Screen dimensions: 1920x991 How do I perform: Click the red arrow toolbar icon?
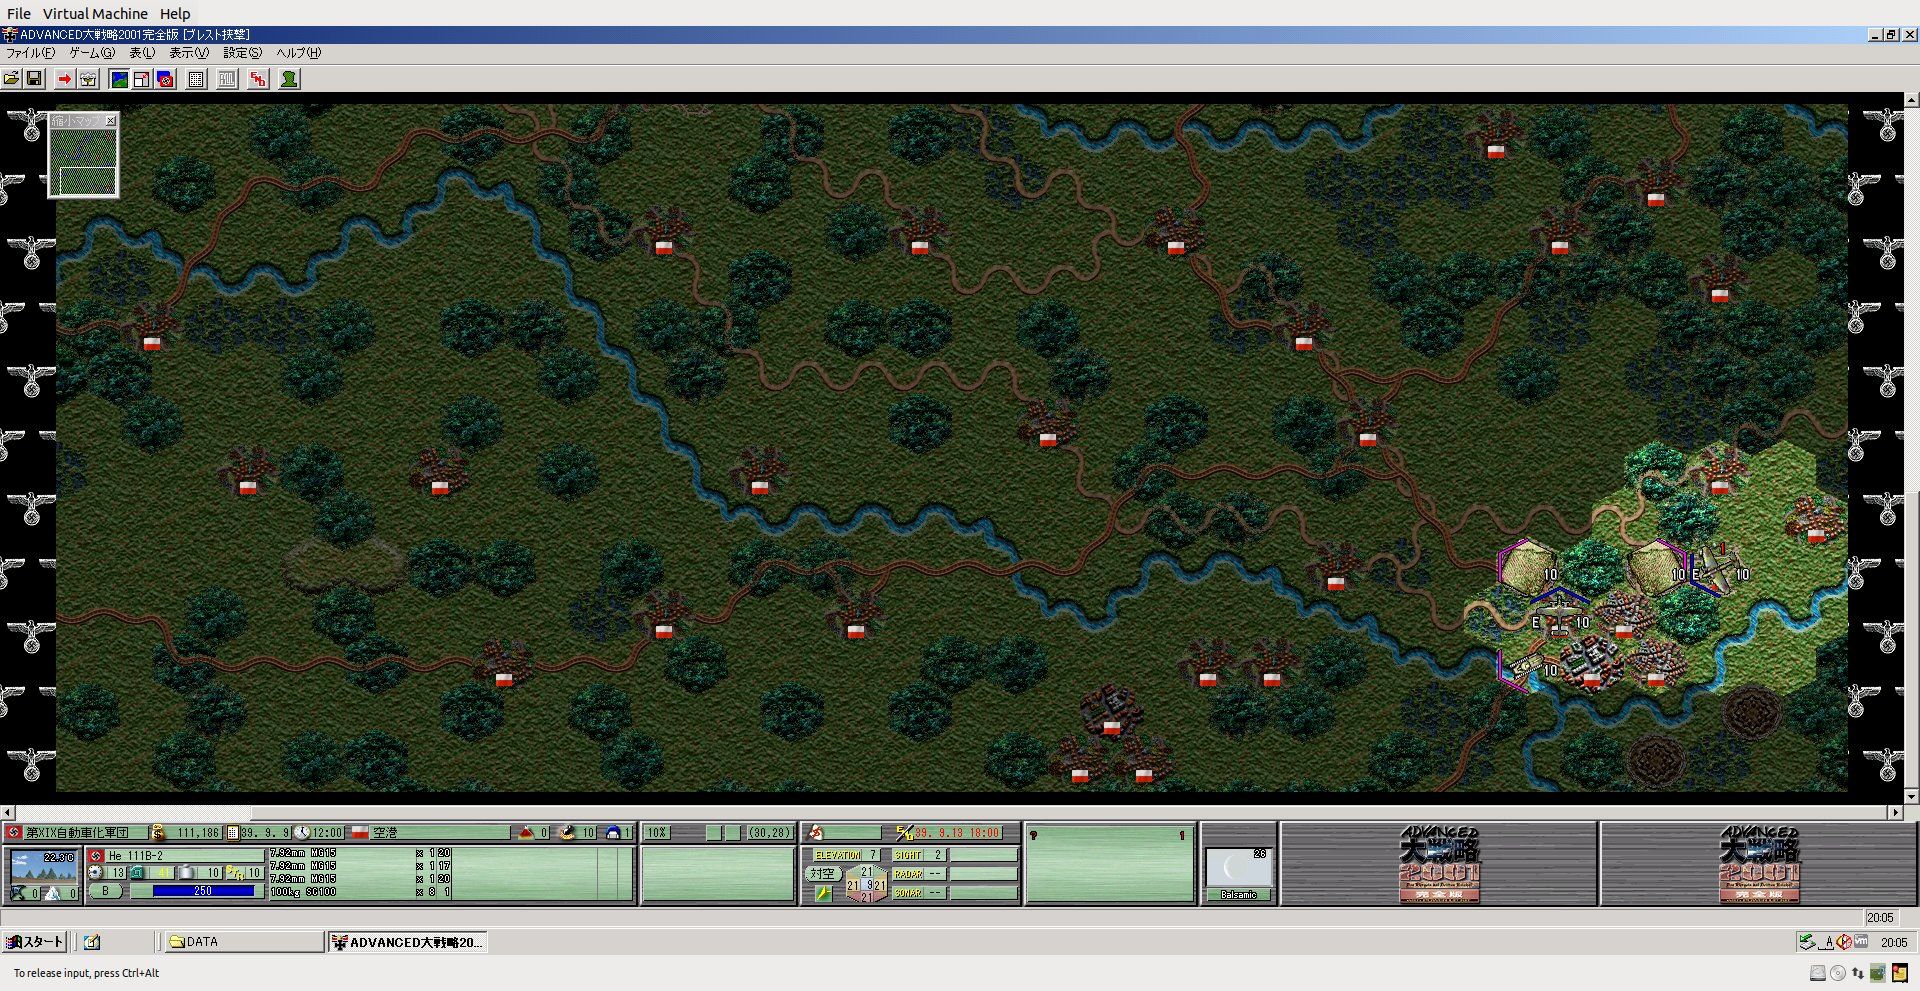65,79
